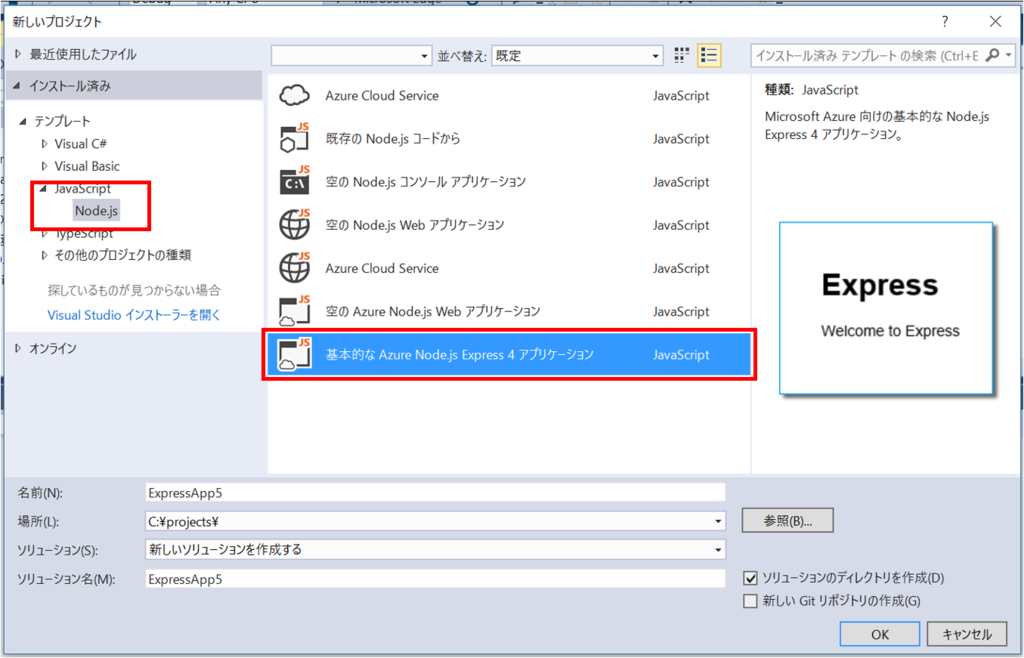Toggle ソリューションのディレクトリを作成 checkbox
This screenshot has width=1024, height=658.
pyautogui.click(x=750, y=578)
